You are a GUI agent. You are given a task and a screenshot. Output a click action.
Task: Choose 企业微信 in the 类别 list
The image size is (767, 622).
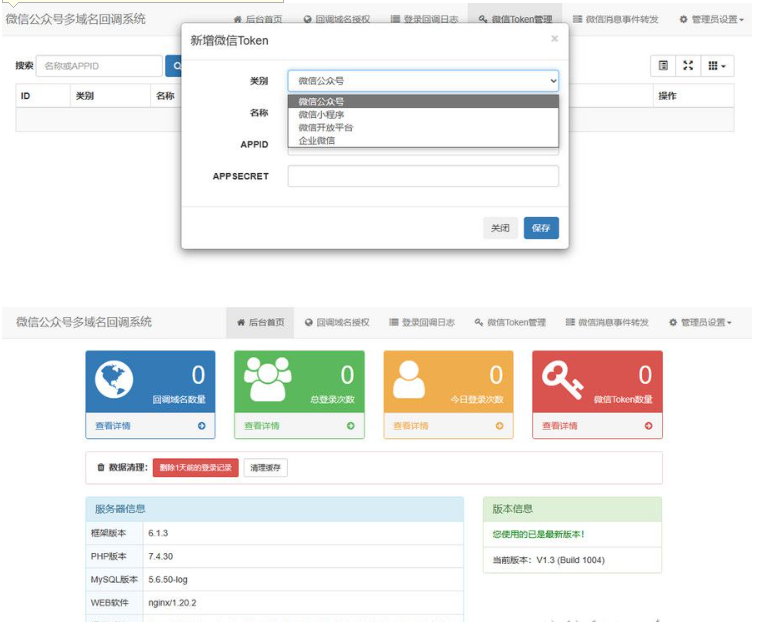tap(317, 141)
